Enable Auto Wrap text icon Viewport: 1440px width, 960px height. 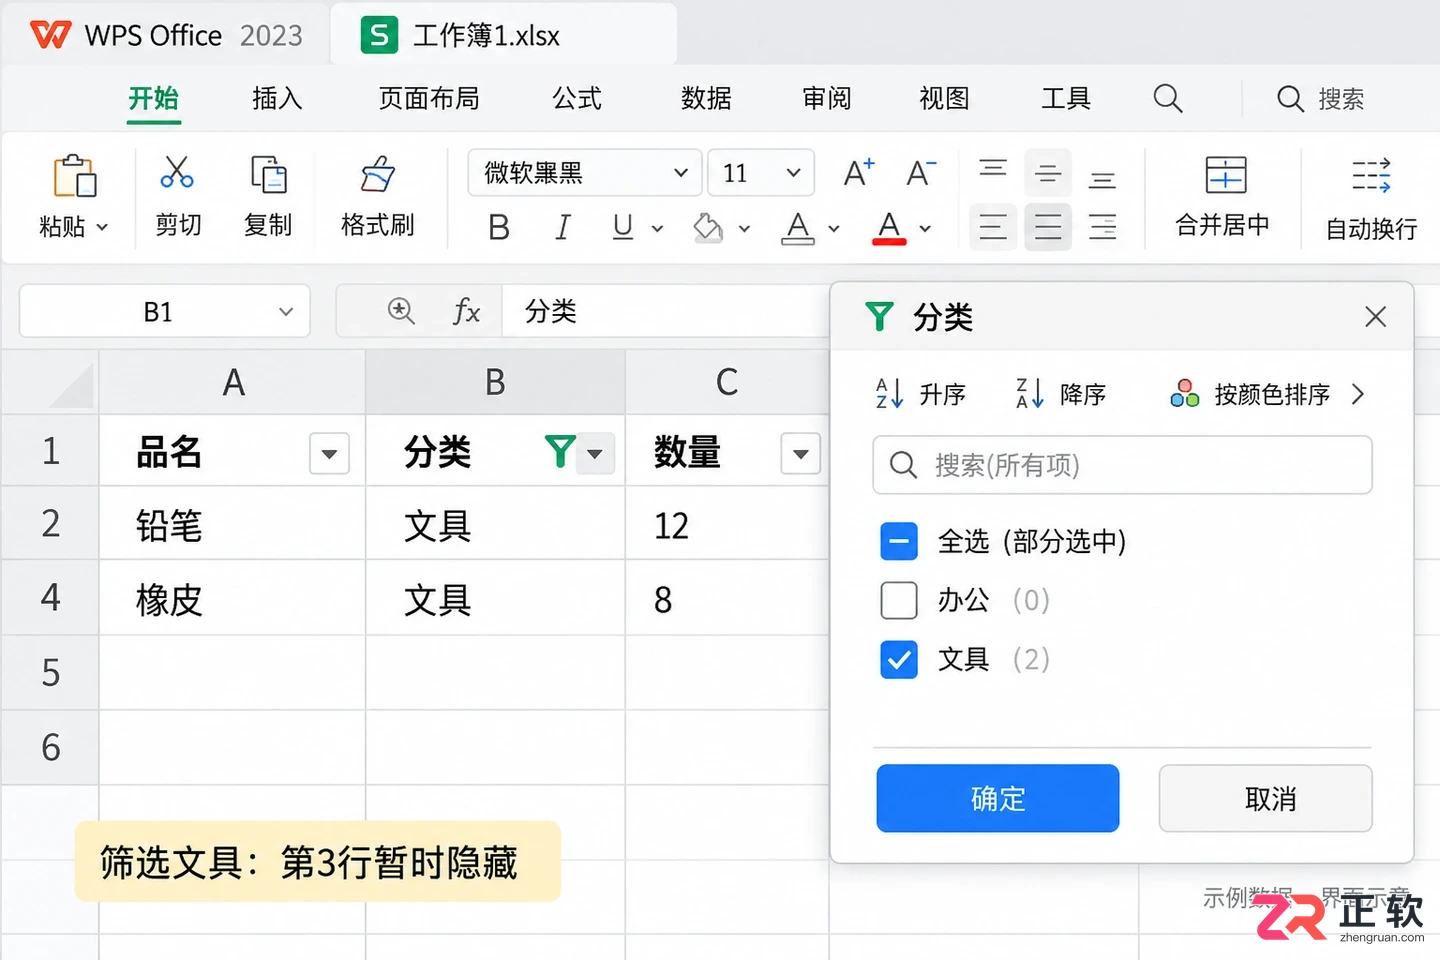(1371, 175)
